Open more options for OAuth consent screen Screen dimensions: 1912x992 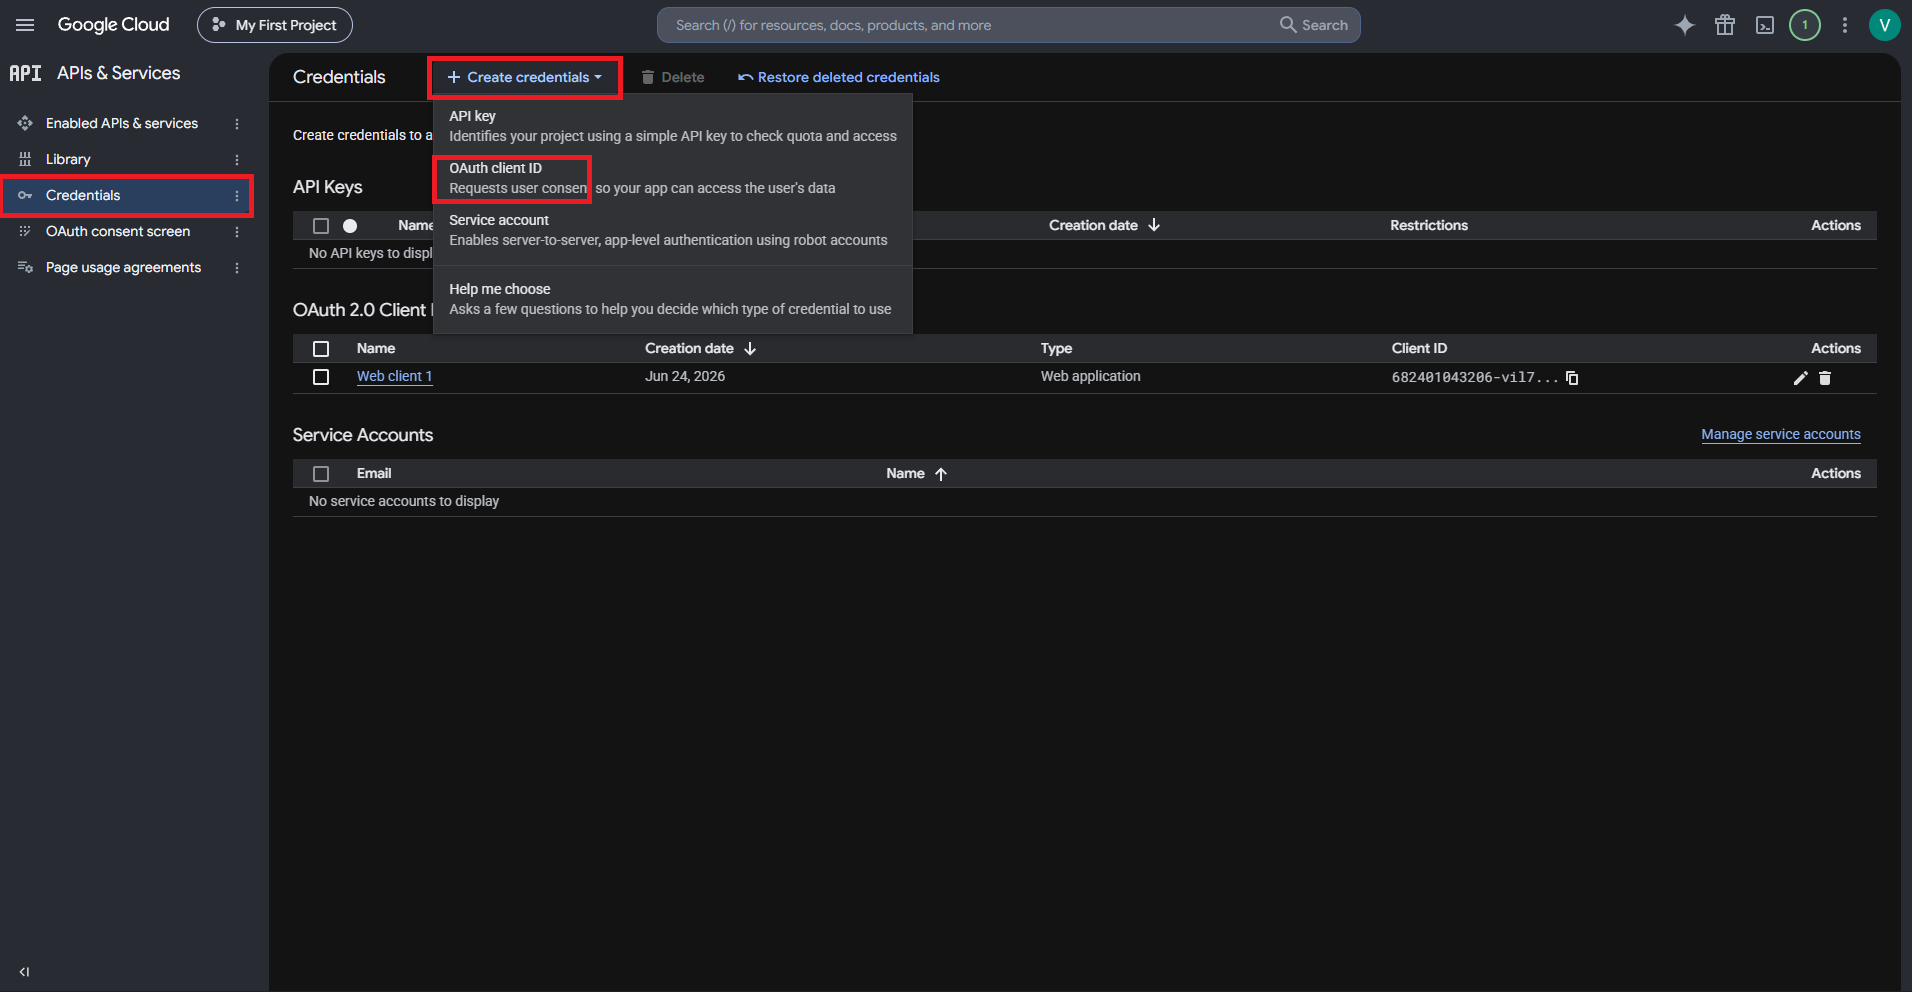pos(237,232)
